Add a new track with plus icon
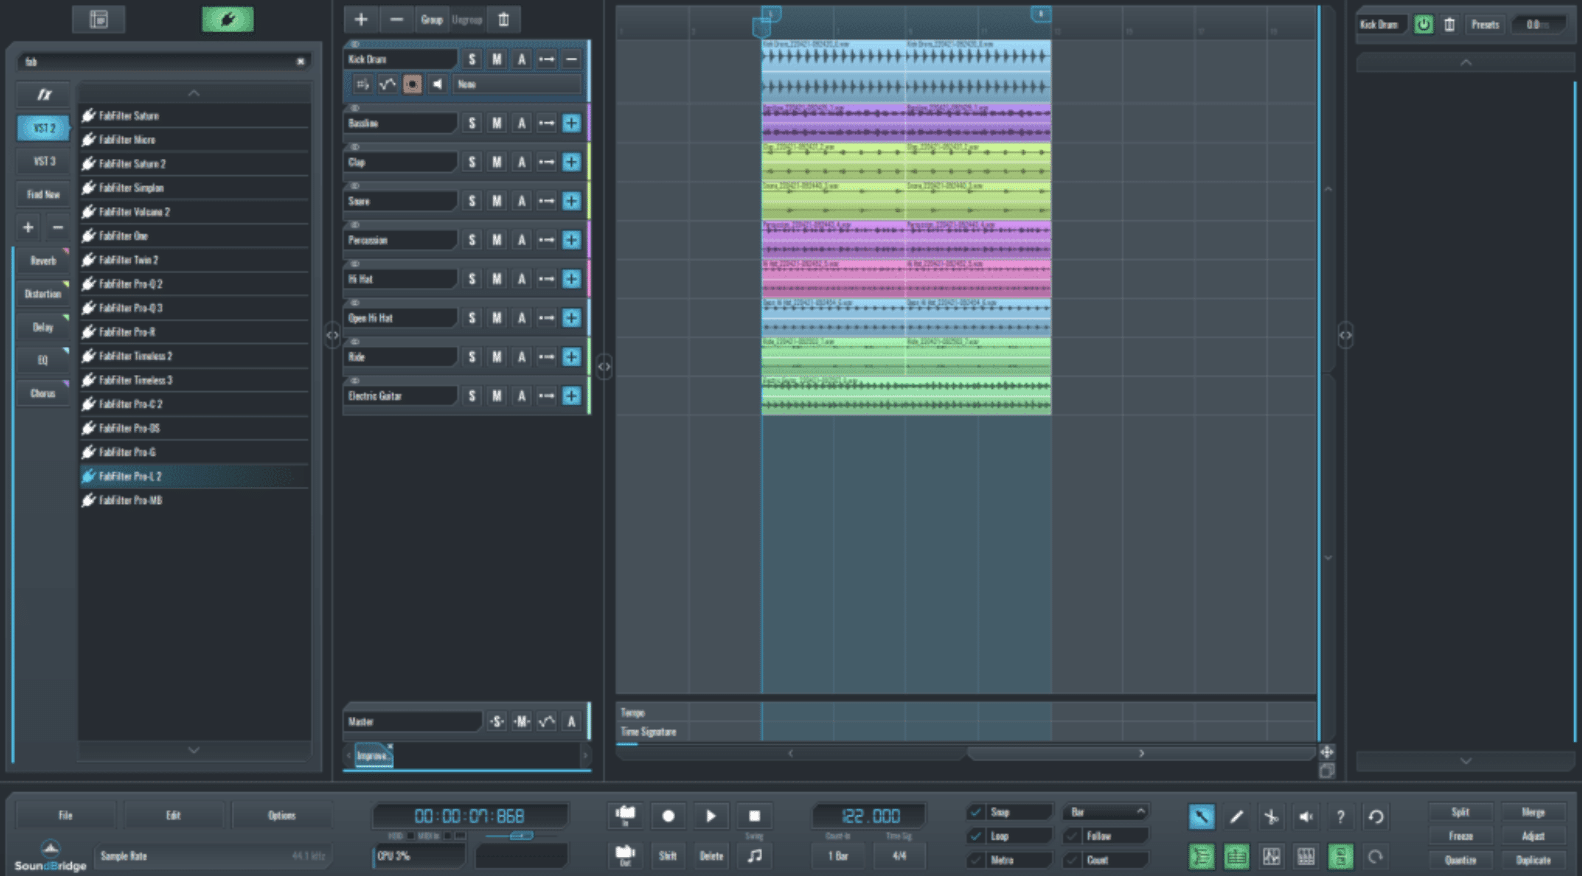The width and height of the screenshot is (1582, 876). 361,19
